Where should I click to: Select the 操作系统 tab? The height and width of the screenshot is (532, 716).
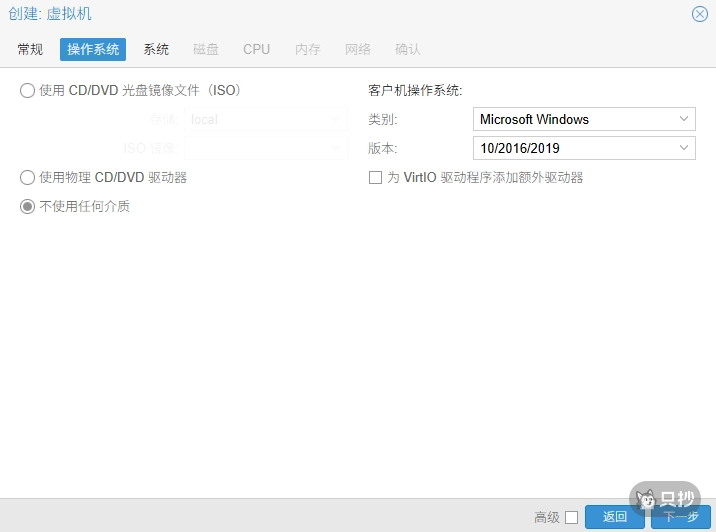93,49
